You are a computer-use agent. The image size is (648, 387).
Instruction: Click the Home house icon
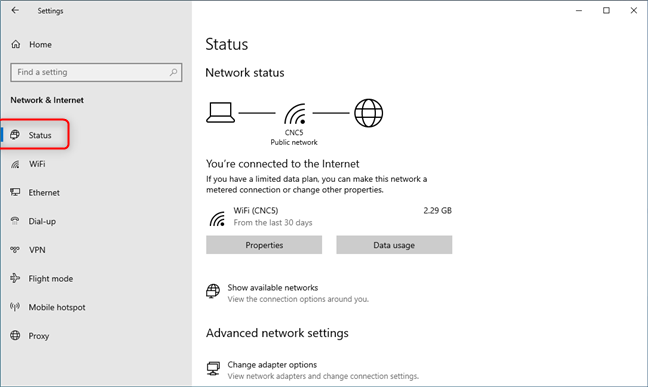[16, 44]
